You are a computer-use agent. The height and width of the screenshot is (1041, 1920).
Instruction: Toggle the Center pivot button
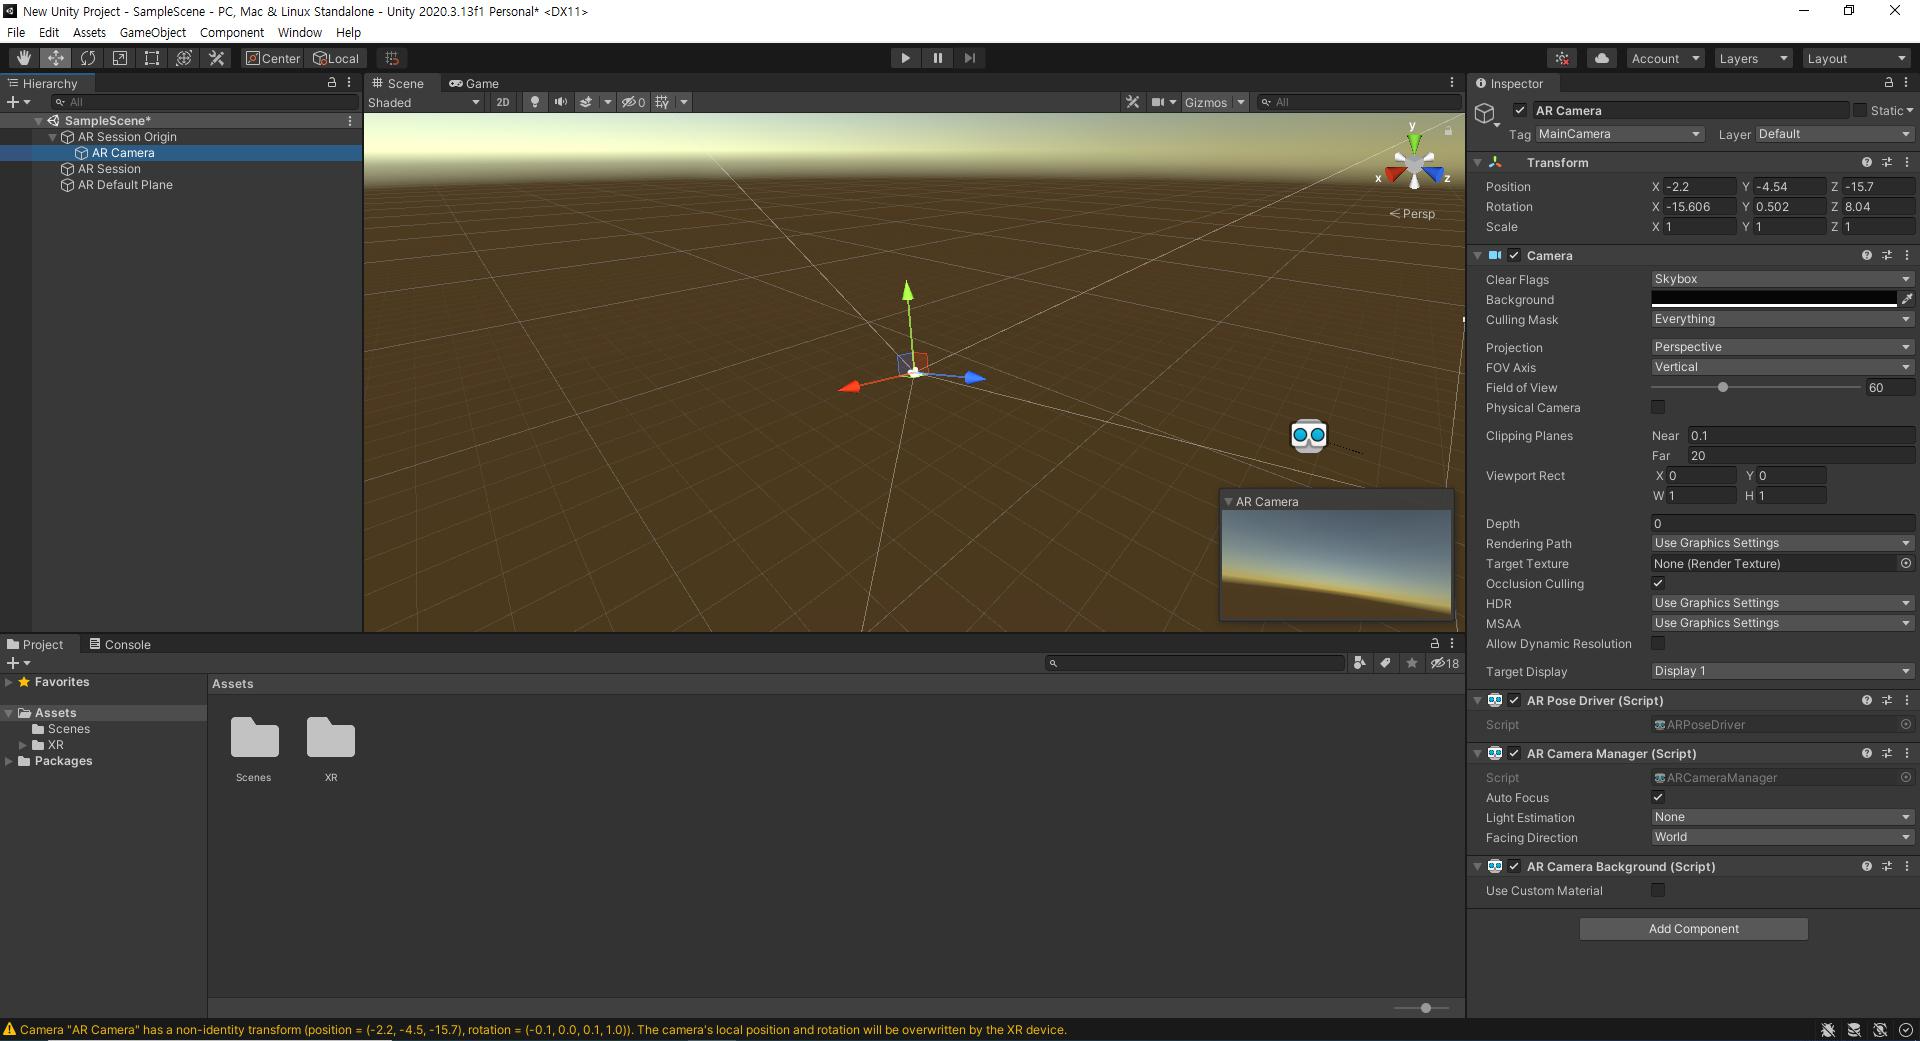tap(273, 58)
